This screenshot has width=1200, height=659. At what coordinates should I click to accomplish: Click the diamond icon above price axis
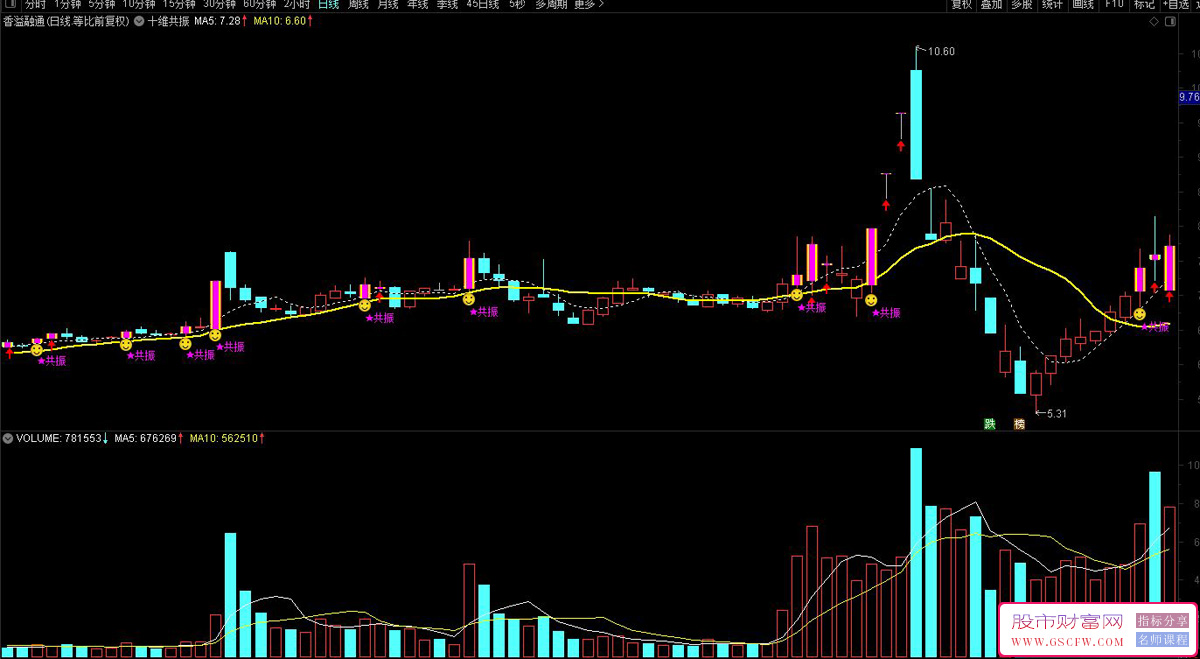click(1154, 21)
